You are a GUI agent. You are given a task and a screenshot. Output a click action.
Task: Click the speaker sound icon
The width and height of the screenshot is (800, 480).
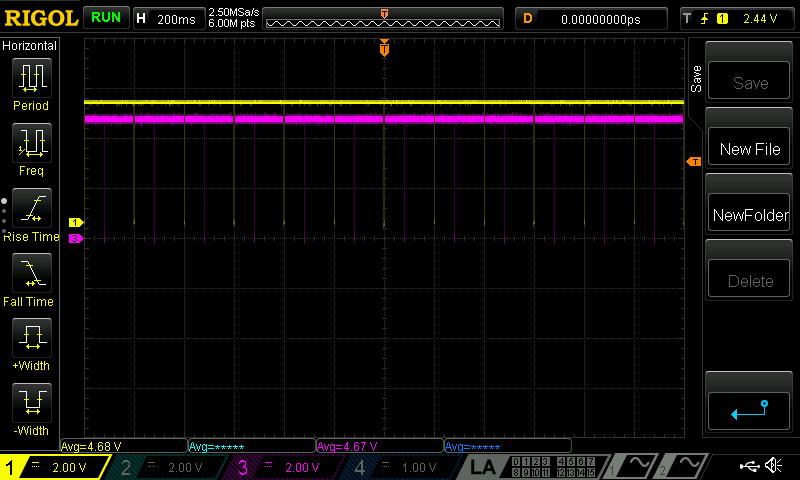coord(773,465)
